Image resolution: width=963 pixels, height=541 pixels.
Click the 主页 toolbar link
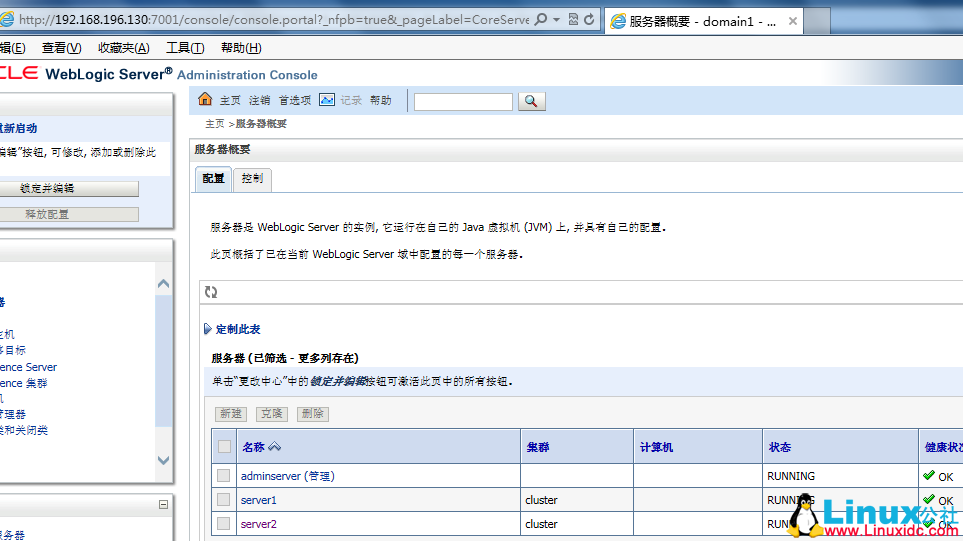coord(230,100)
